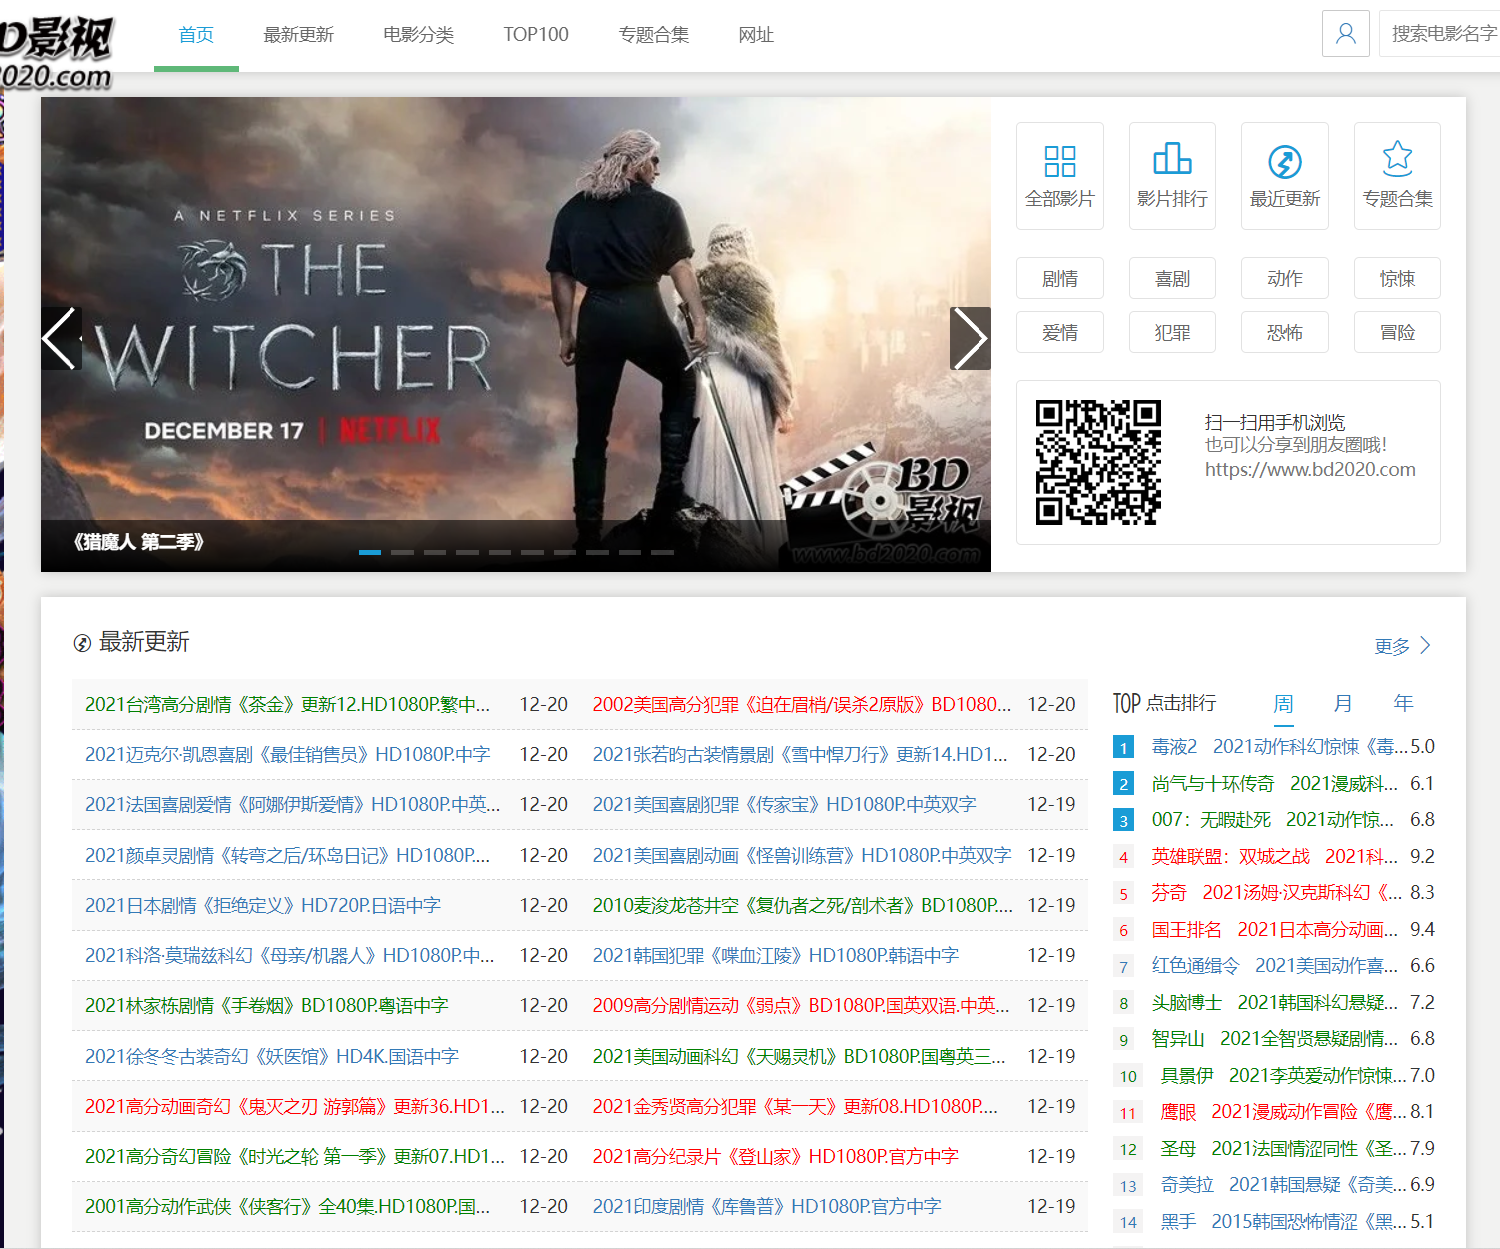Switch ranking to 月 tab
The height and width of the screenshot is (1249, 1500).
click(1343, 703)
